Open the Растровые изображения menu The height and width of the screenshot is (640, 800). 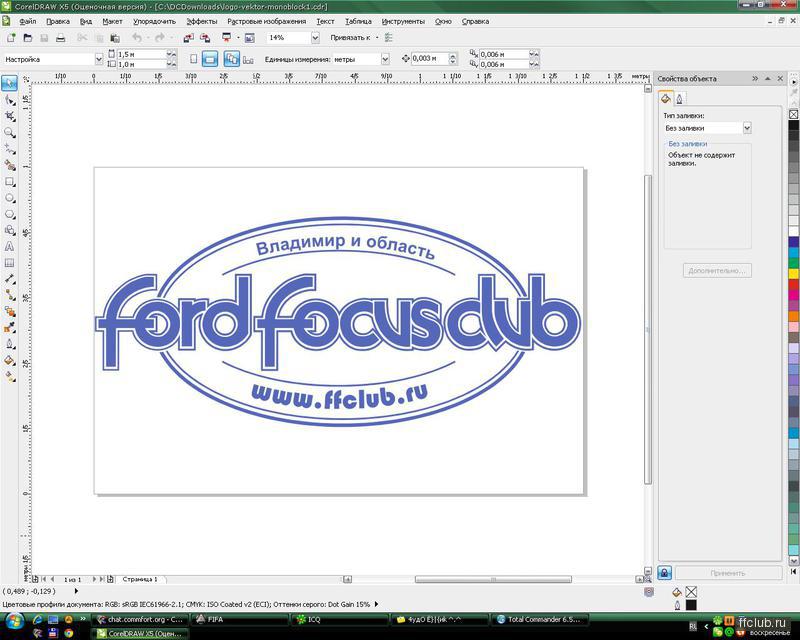tap(266, 21)
